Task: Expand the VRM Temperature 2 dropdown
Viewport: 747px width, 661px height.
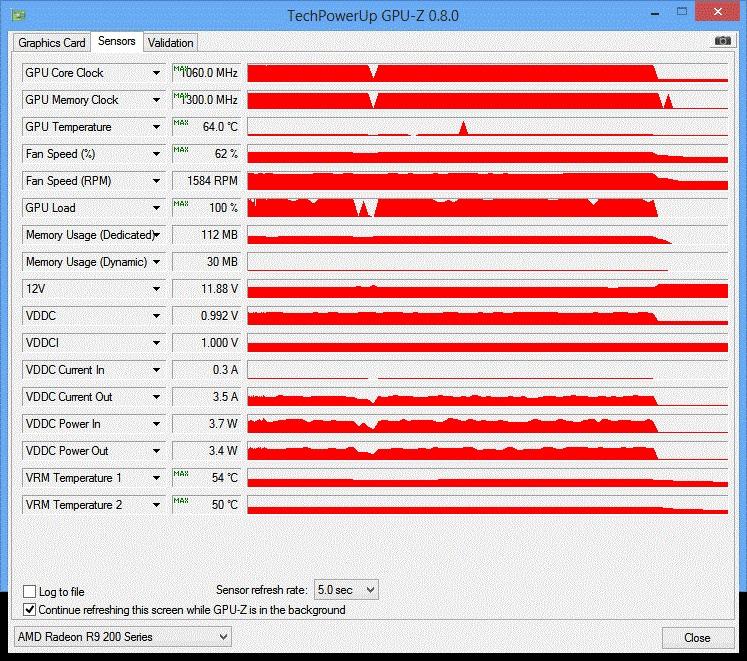Action: tap(156, 505)
